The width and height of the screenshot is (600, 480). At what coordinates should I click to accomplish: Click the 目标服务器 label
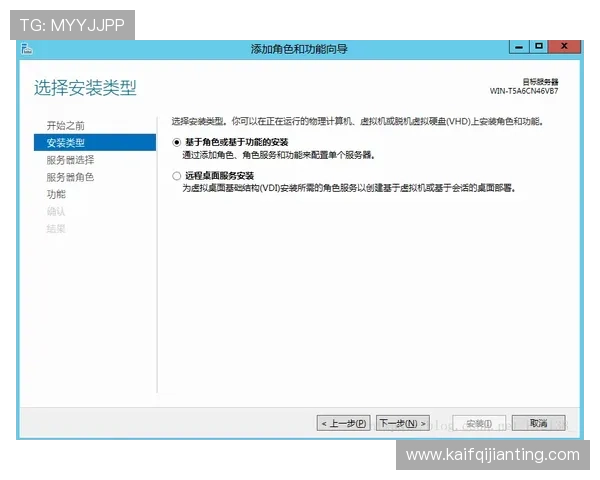[x=540, y=82]
